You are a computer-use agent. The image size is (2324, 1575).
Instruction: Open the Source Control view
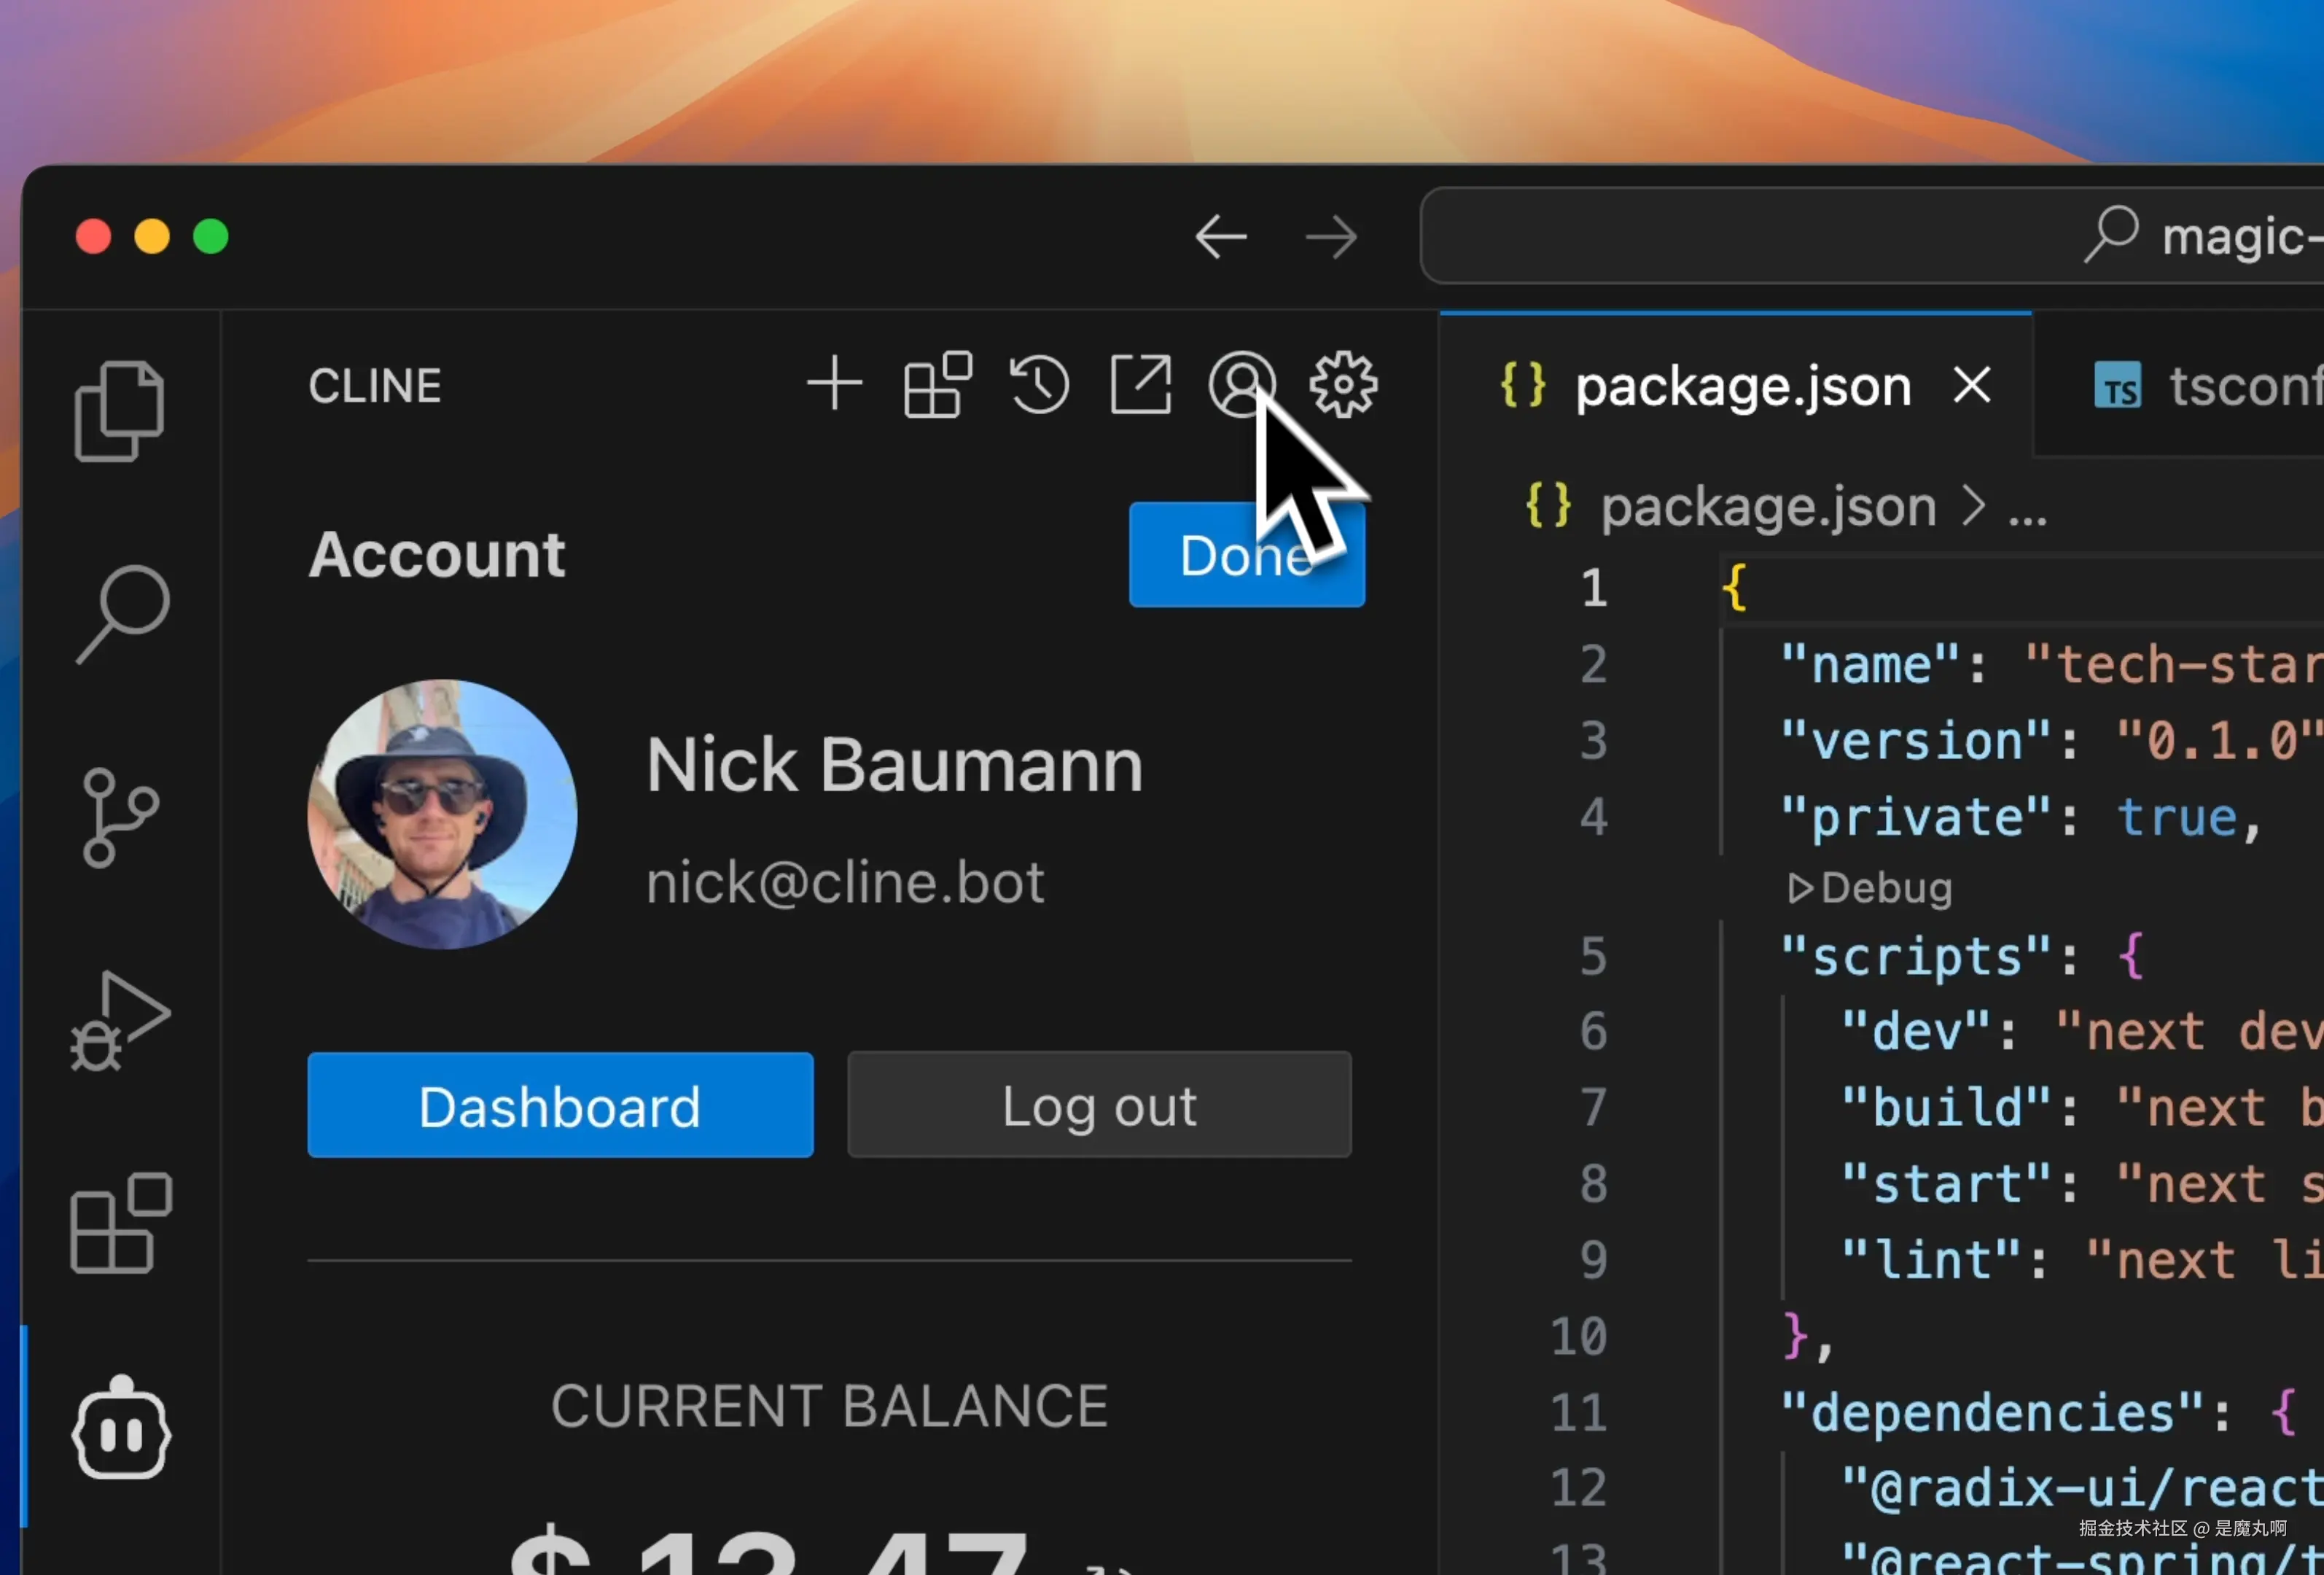coord(121,817)
